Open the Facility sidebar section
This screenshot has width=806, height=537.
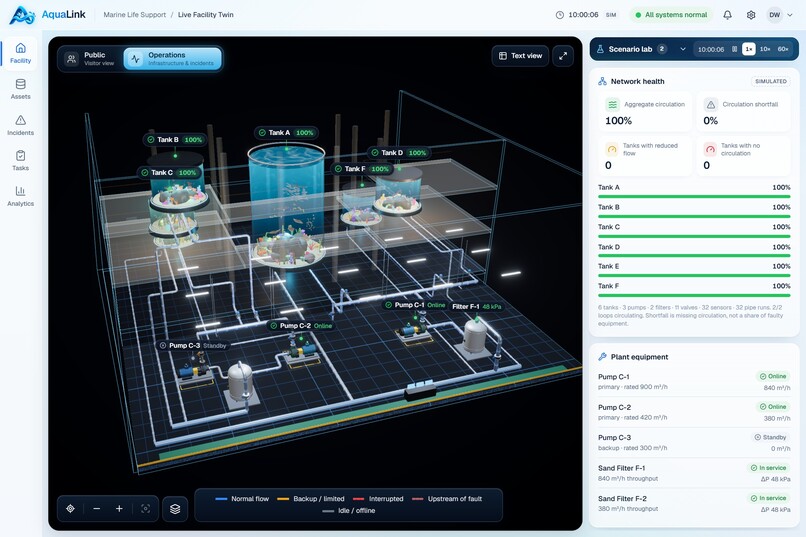(20, 53)
